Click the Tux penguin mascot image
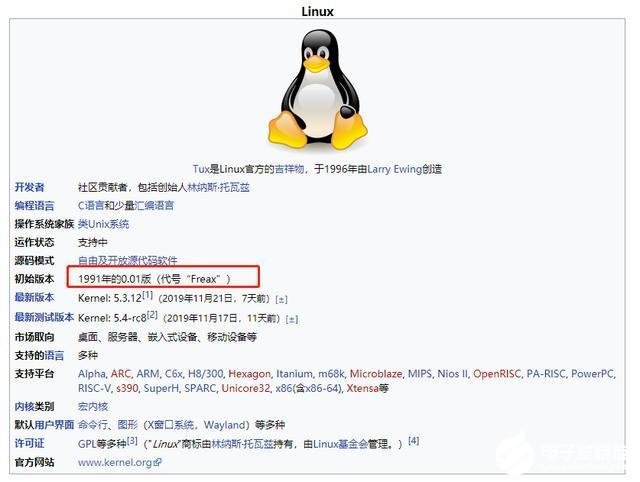Image resolution: width=640 pixels, height=482 pixels. point(318,90)
